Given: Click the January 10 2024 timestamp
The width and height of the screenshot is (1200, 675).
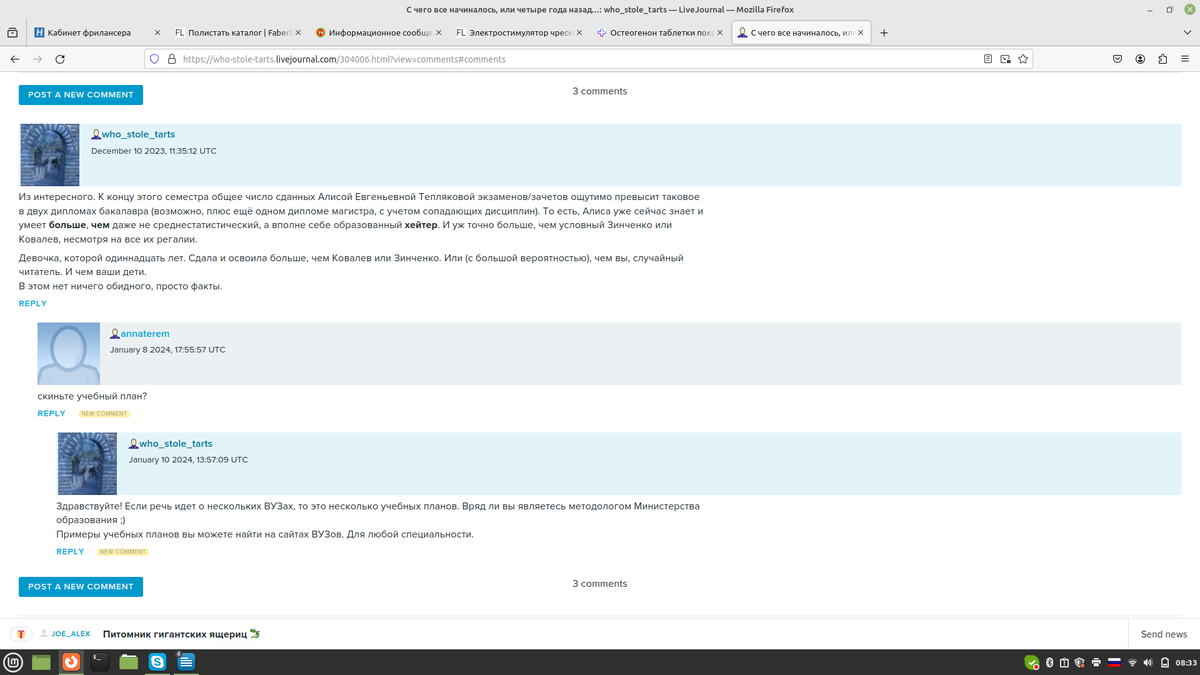Looking at the screenshot, I should click(188, 460).
